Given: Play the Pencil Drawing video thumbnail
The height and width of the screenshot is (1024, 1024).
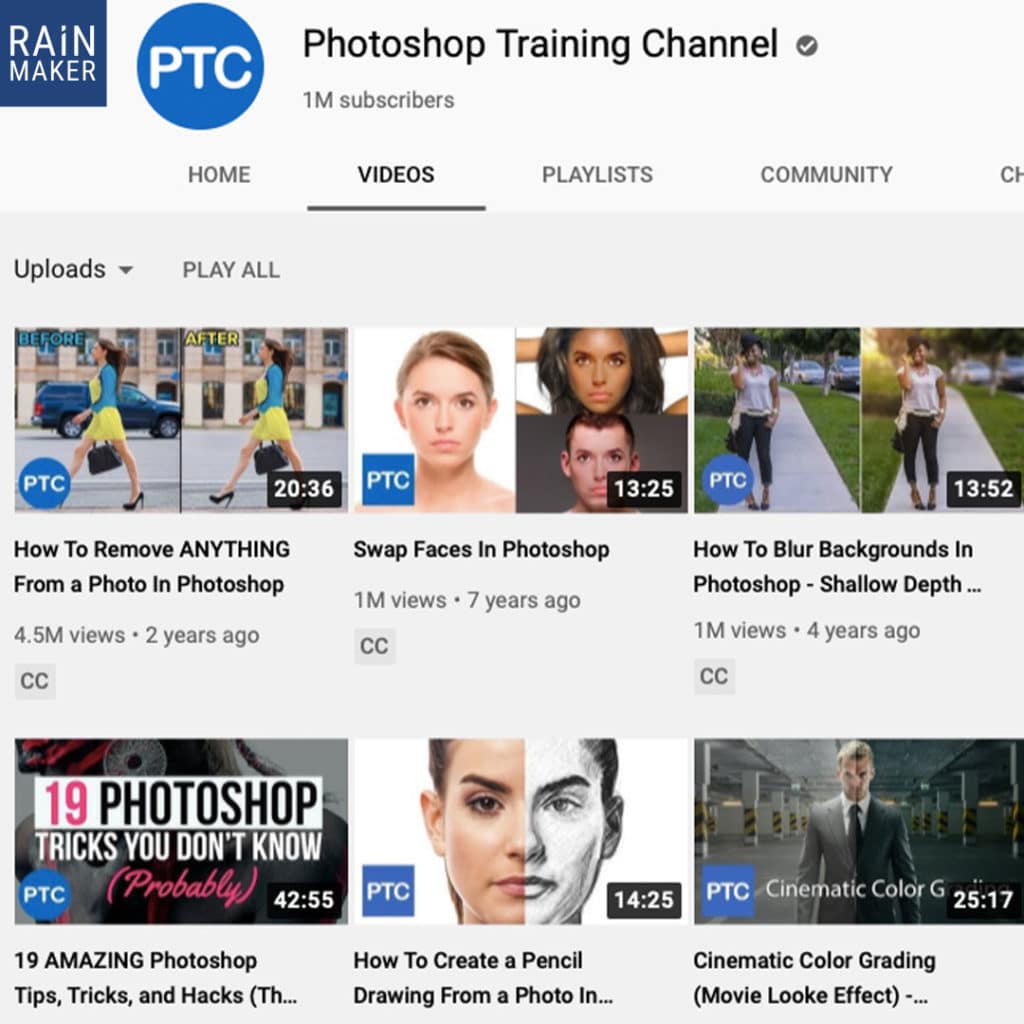Looking at the screenshot, I should [x=520, y=830].
